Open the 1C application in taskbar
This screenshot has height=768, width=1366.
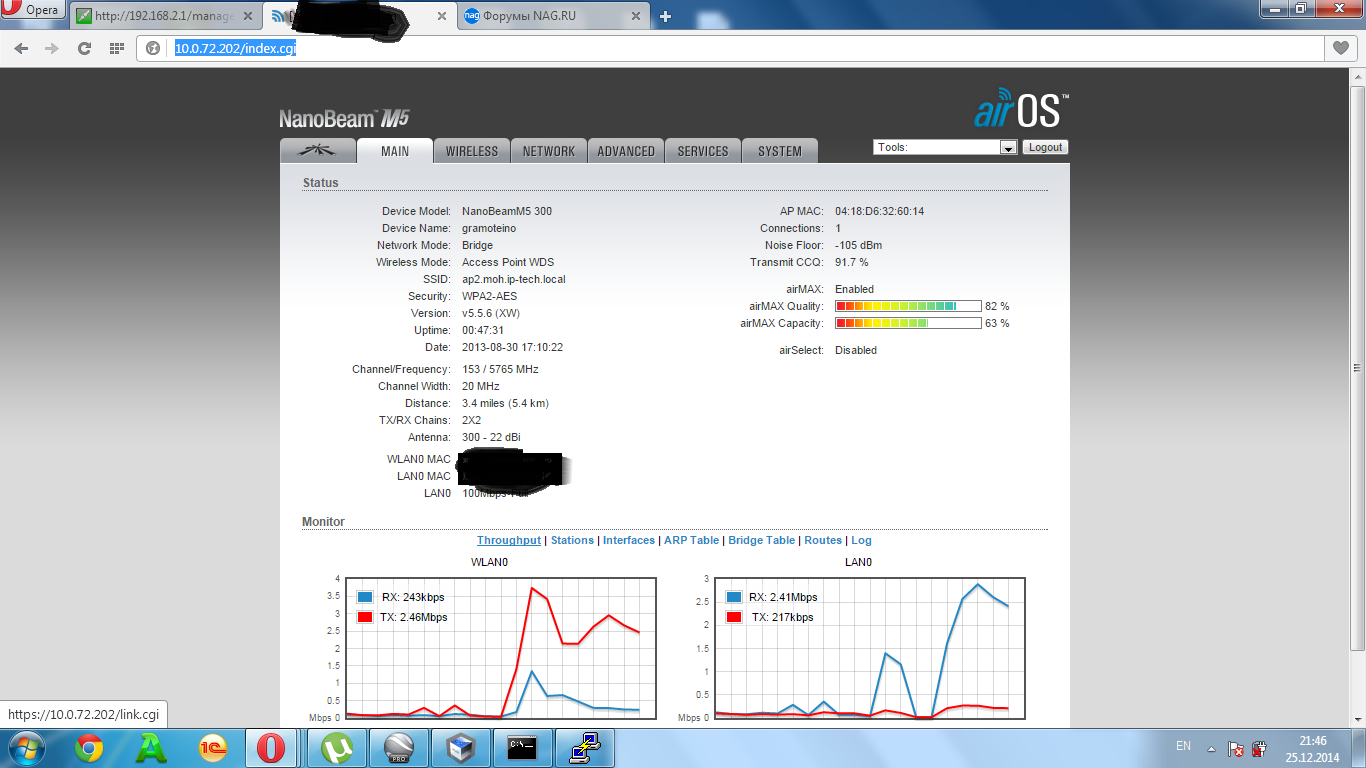point(211,748)
